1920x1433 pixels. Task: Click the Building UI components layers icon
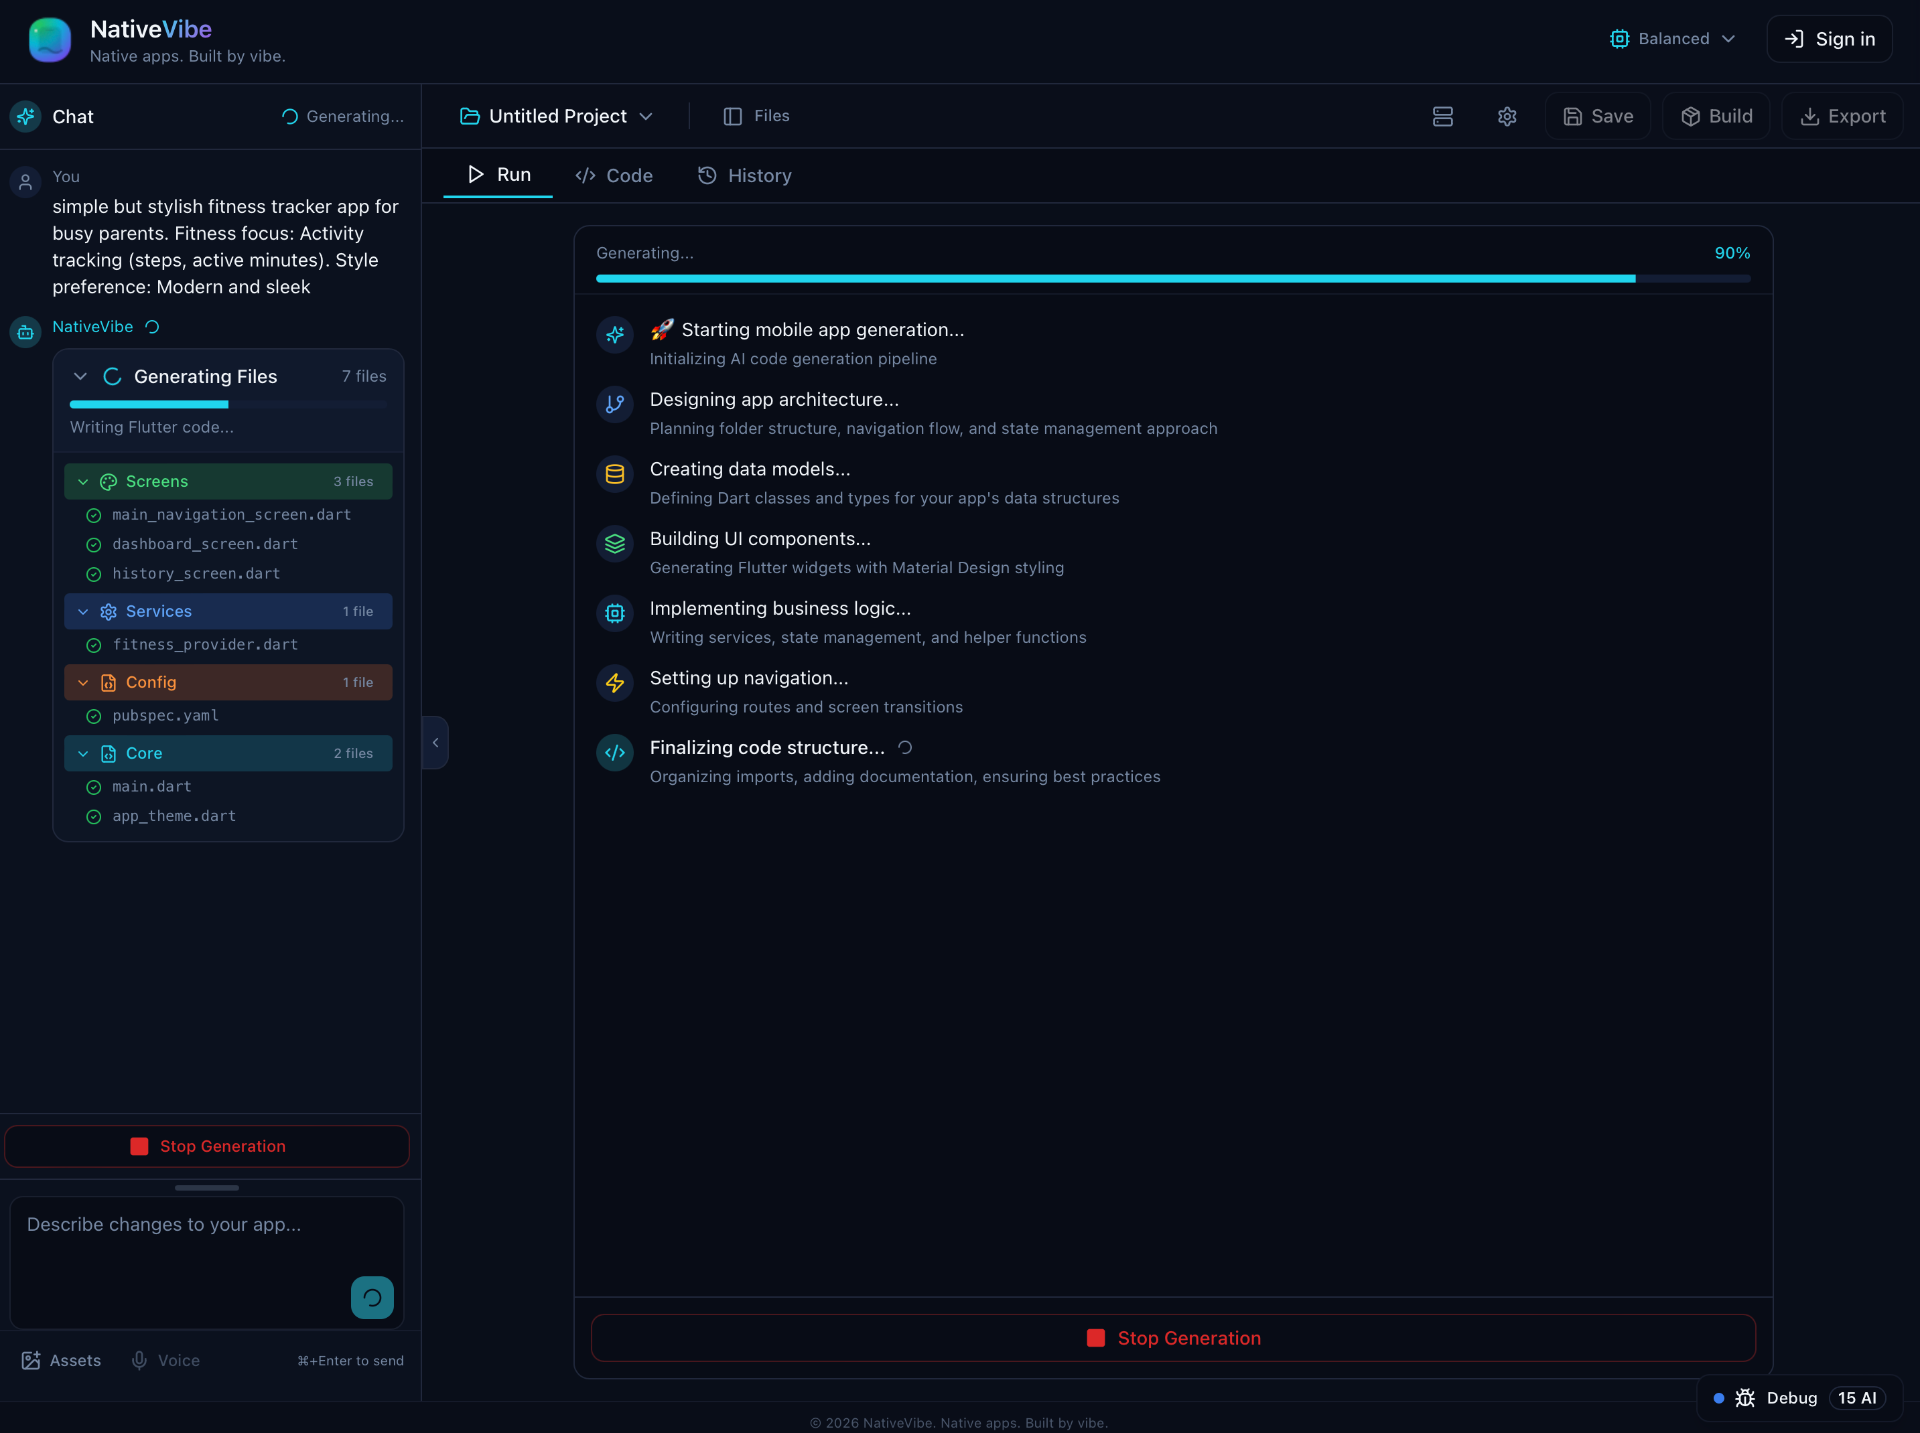(x=615, y=543)
